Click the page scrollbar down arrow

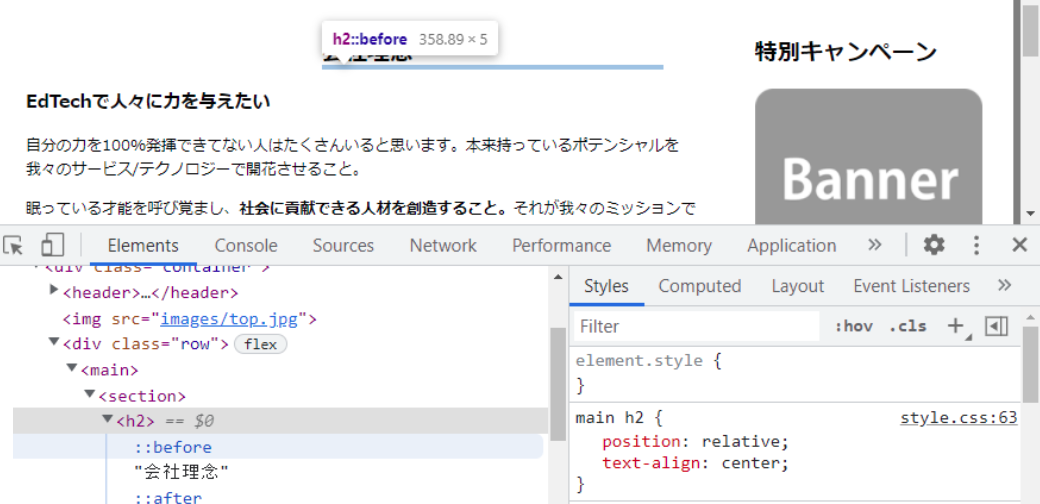coord(1030,214)
